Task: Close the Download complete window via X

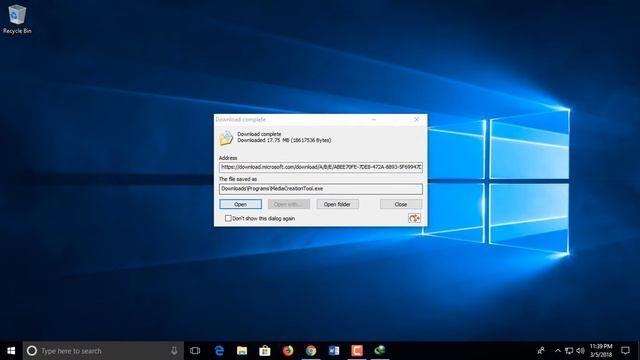Action: point(416,120)
